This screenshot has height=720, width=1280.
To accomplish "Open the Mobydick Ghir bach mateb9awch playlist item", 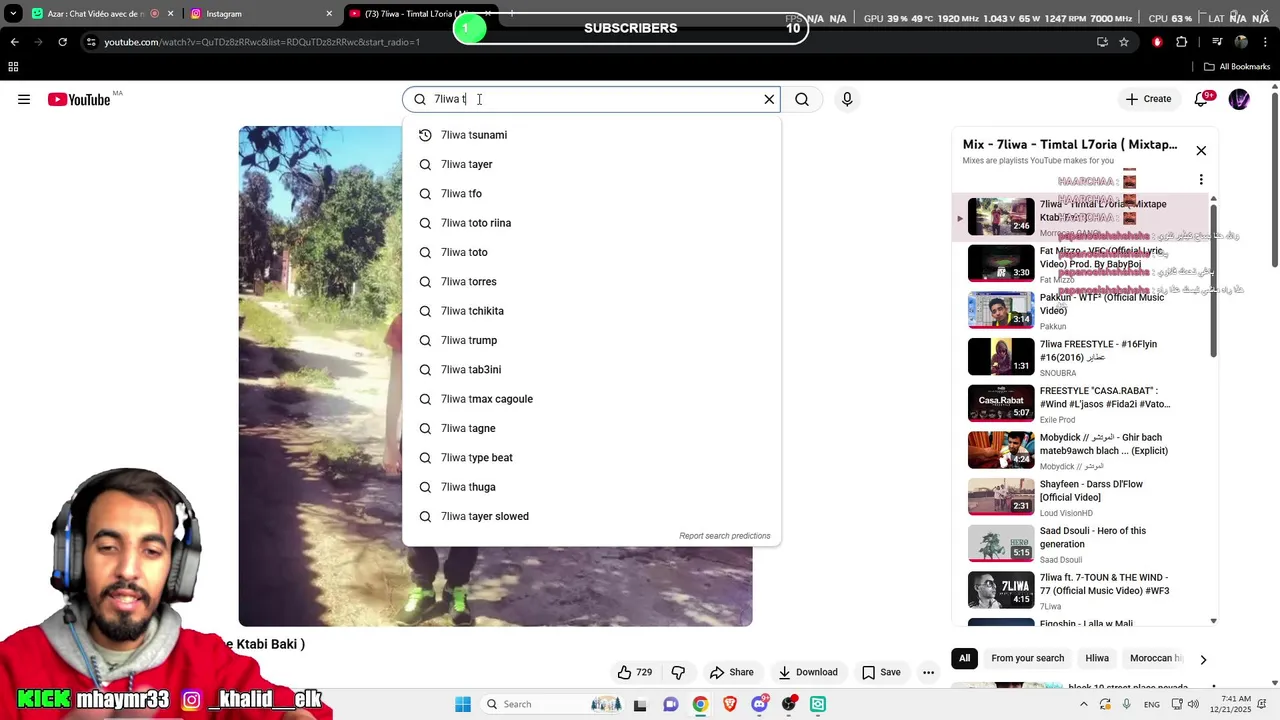I will (x=1080, y=450).
